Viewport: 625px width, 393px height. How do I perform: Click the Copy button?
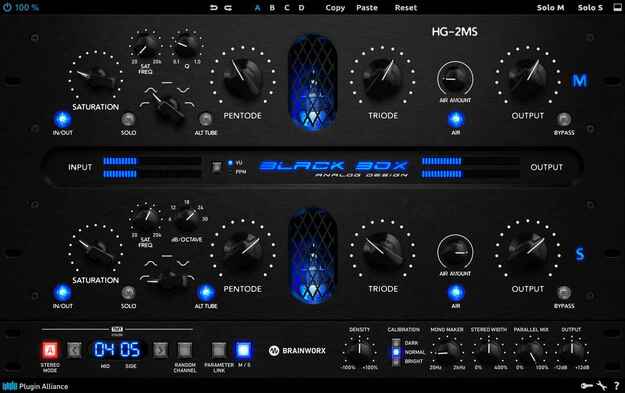[335, 8]
